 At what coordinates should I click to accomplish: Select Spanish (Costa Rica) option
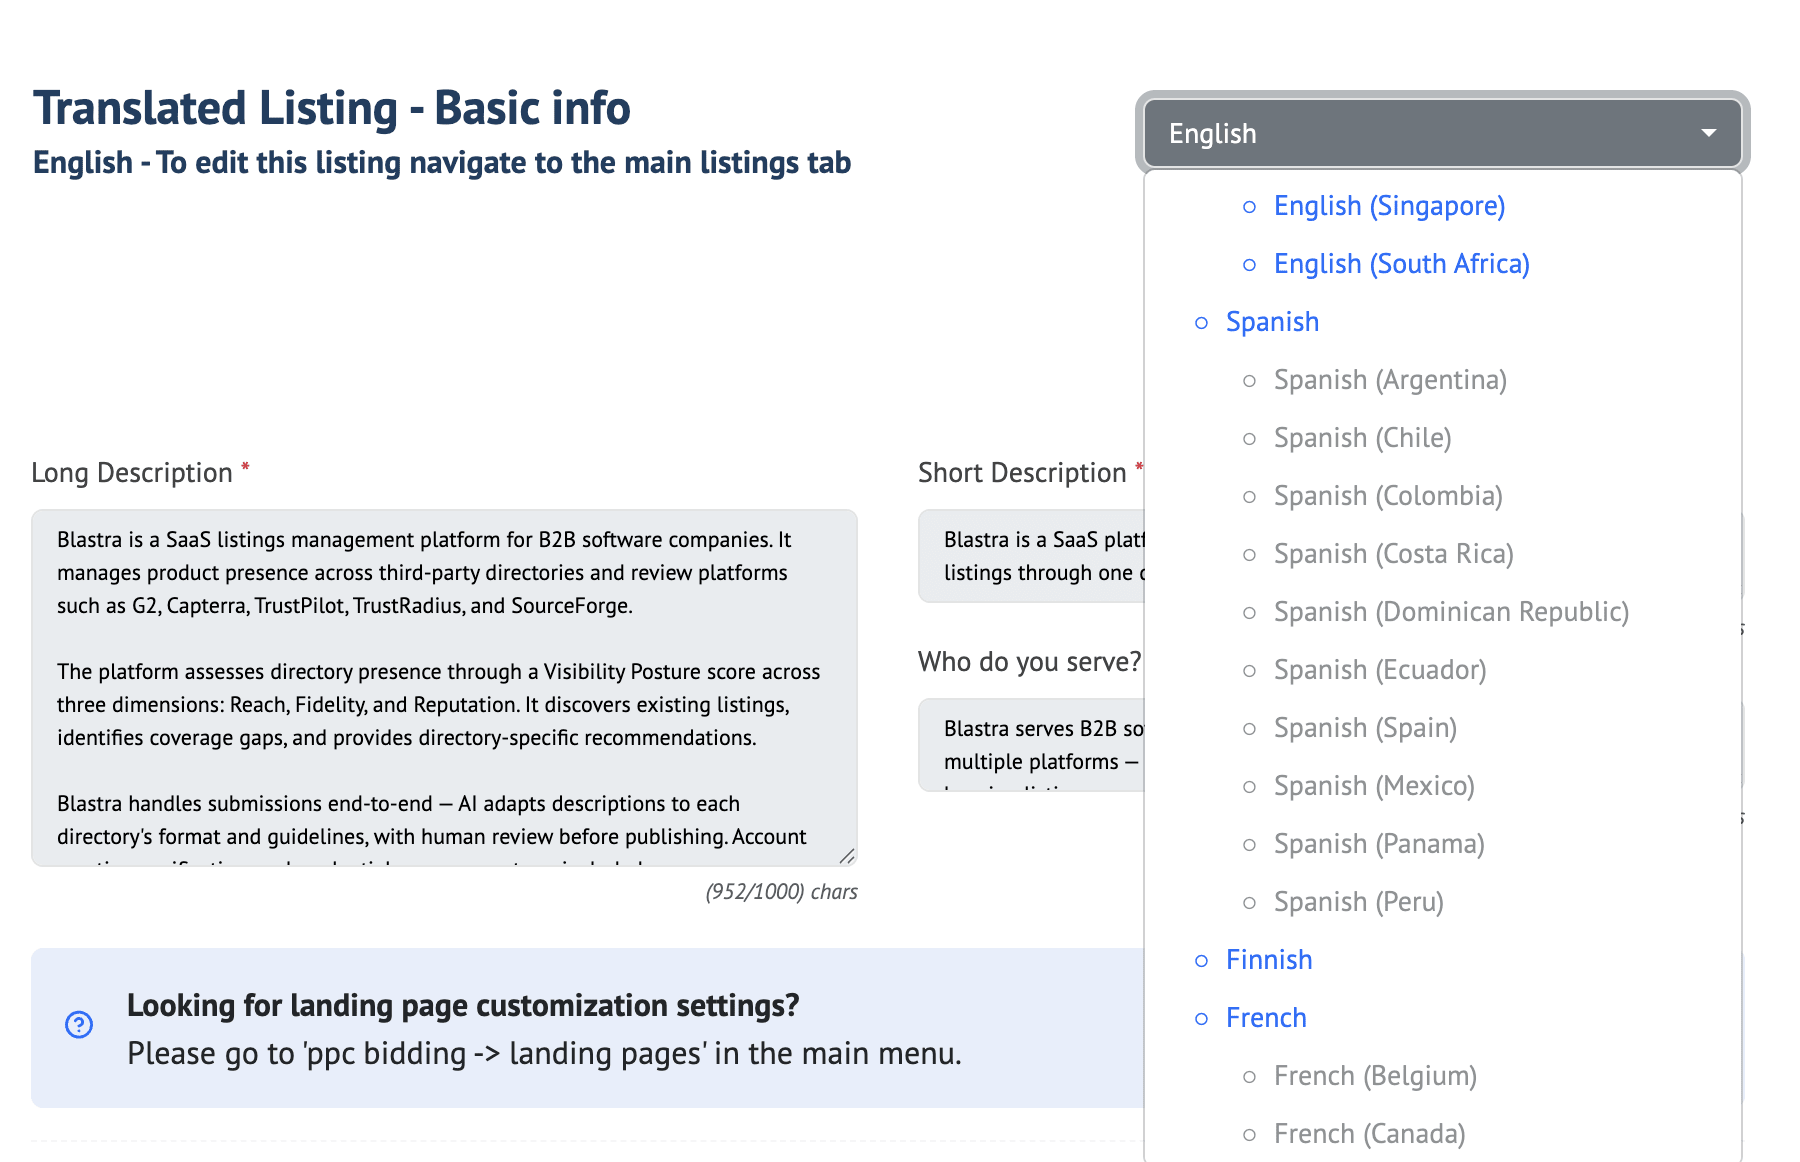tap(1392, 553)
